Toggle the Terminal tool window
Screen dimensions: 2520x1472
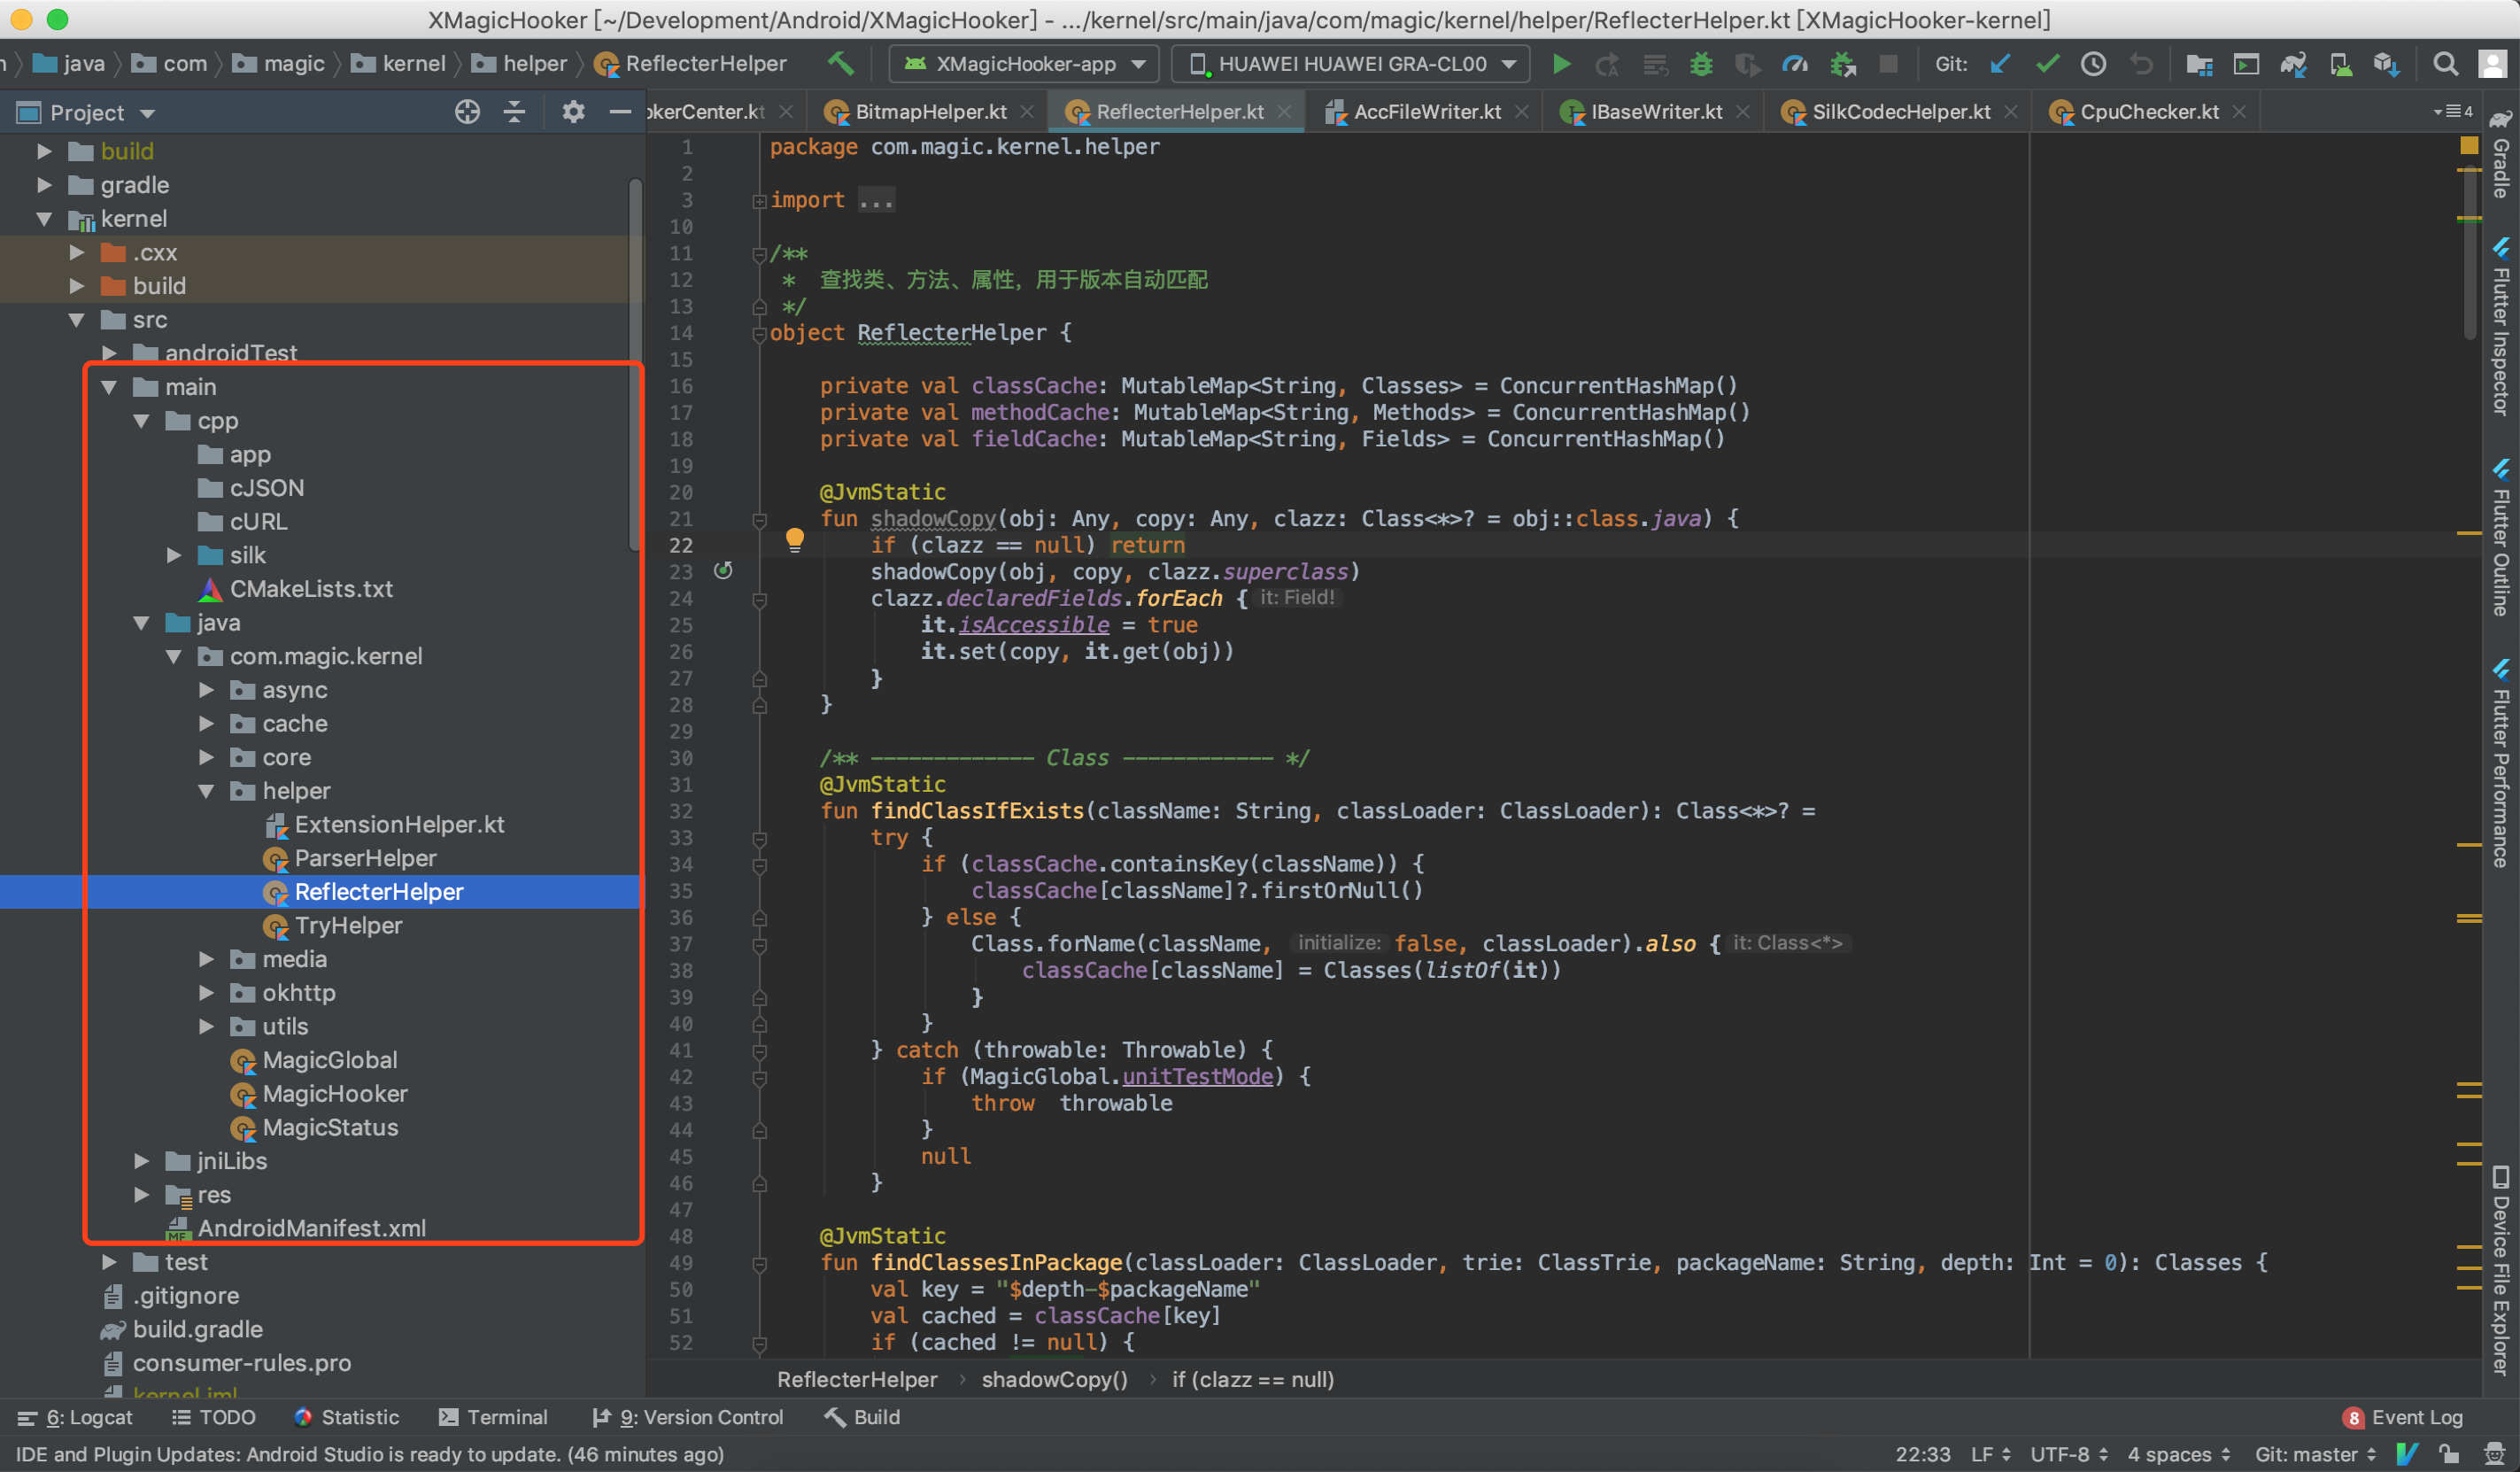point(493,1417)
